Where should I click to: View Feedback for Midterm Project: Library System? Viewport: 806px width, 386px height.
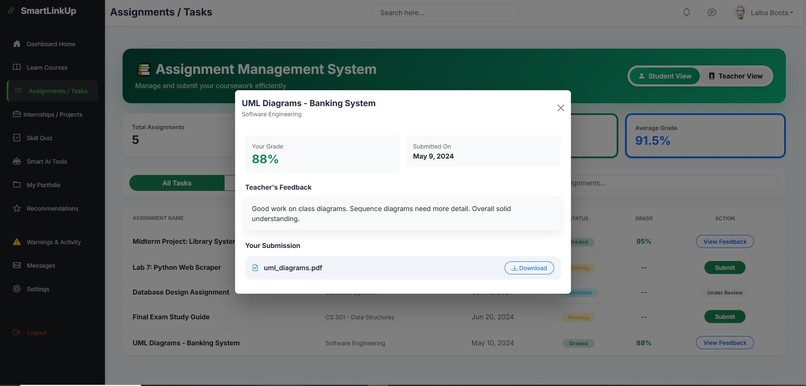pyautogui.click(x=724, y=242)
